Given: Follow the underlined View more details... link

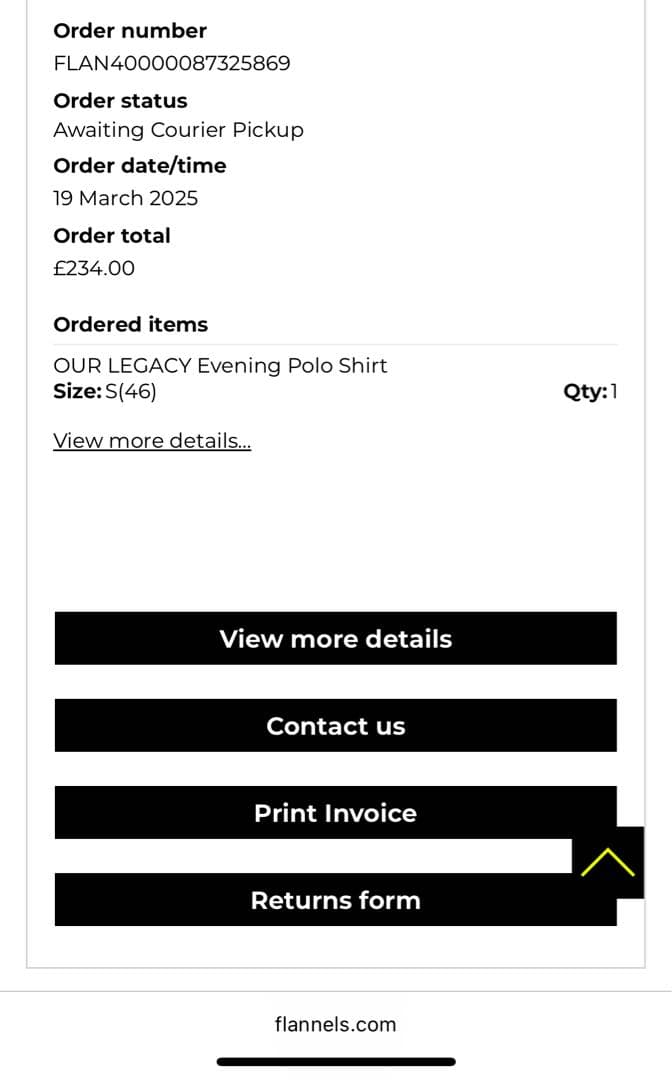Looking at the screenshot, I should coord(152,441).
